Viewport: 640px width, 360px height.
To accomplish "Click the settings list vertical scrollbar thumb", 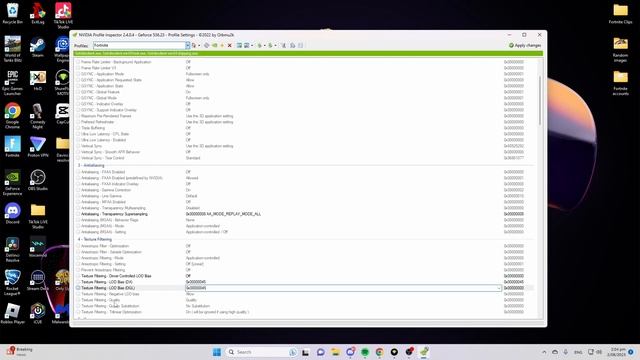I will click(540, 100).
